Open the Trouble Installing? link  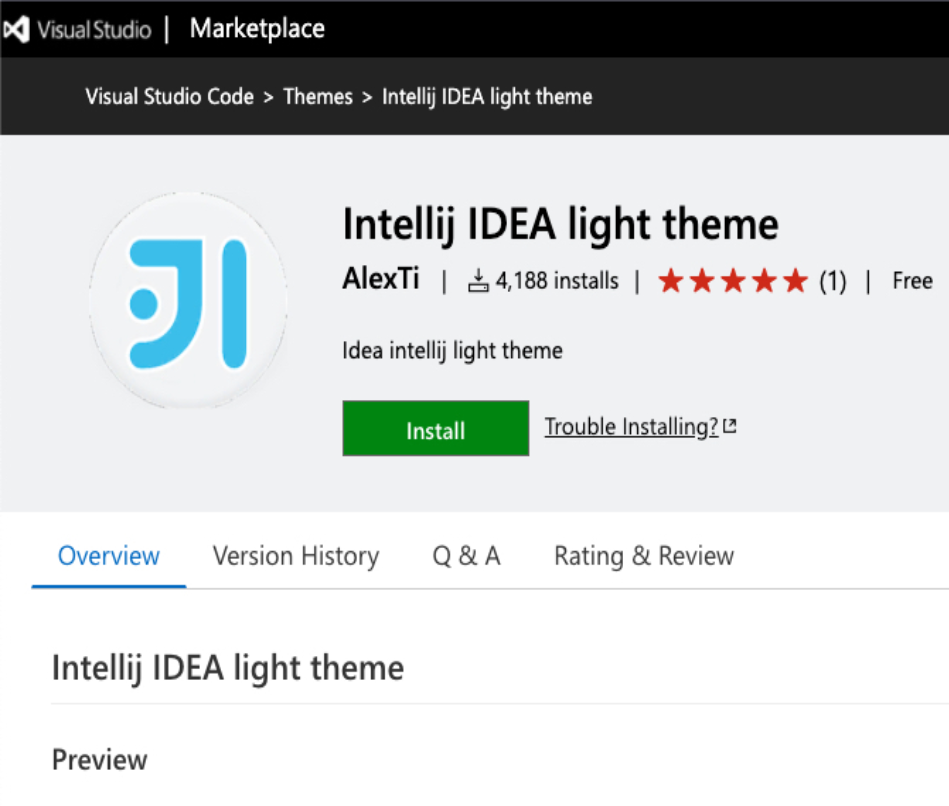click(631, 428)
